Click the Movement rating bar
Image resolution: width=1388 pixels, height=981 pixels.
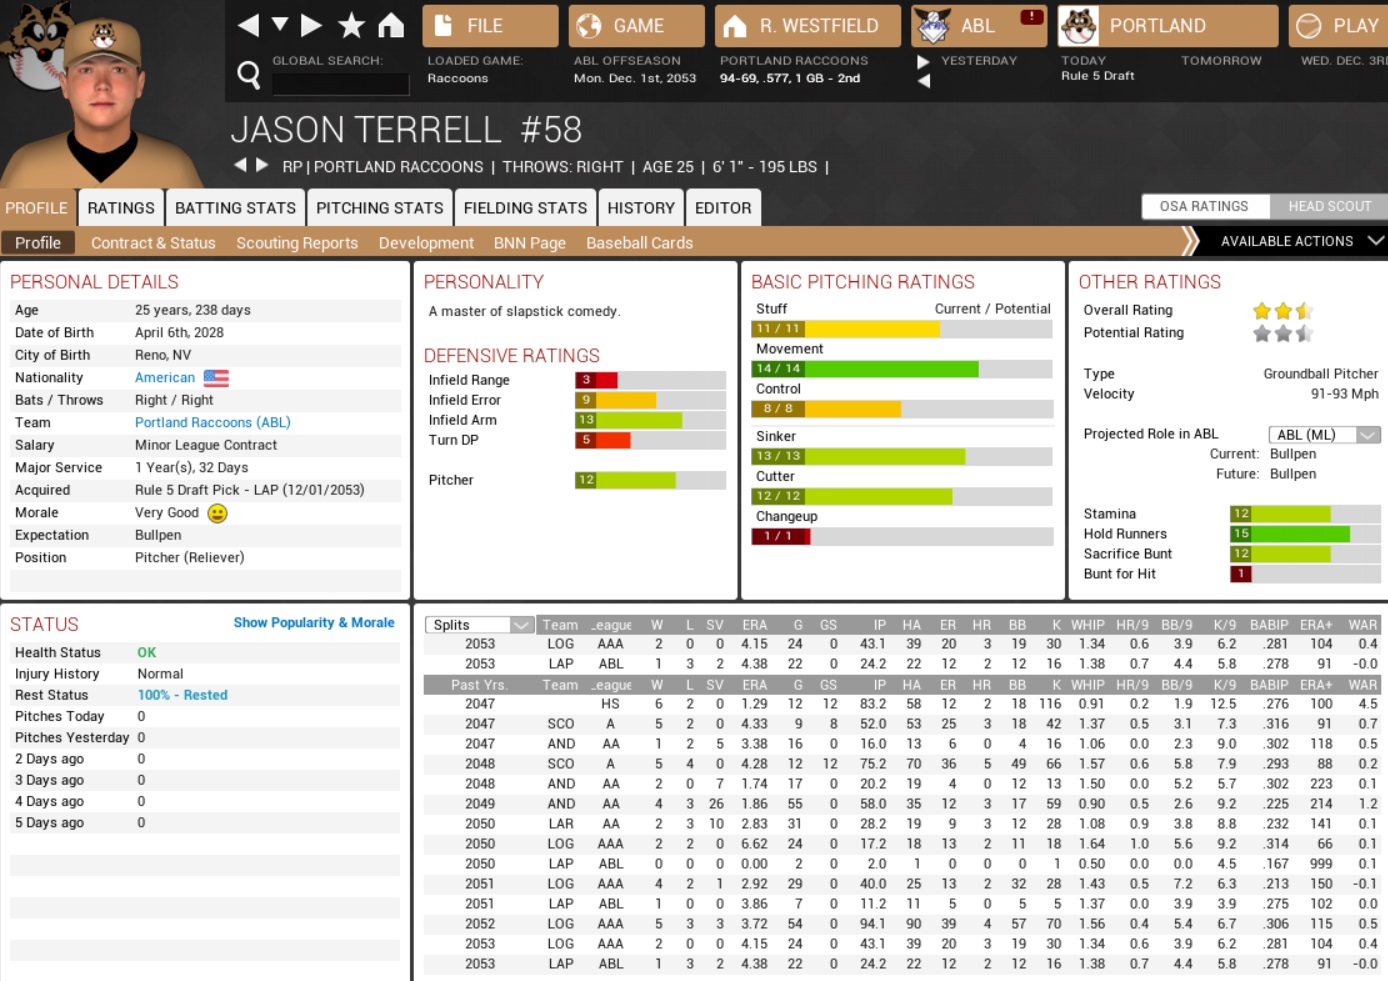(901, 369)
